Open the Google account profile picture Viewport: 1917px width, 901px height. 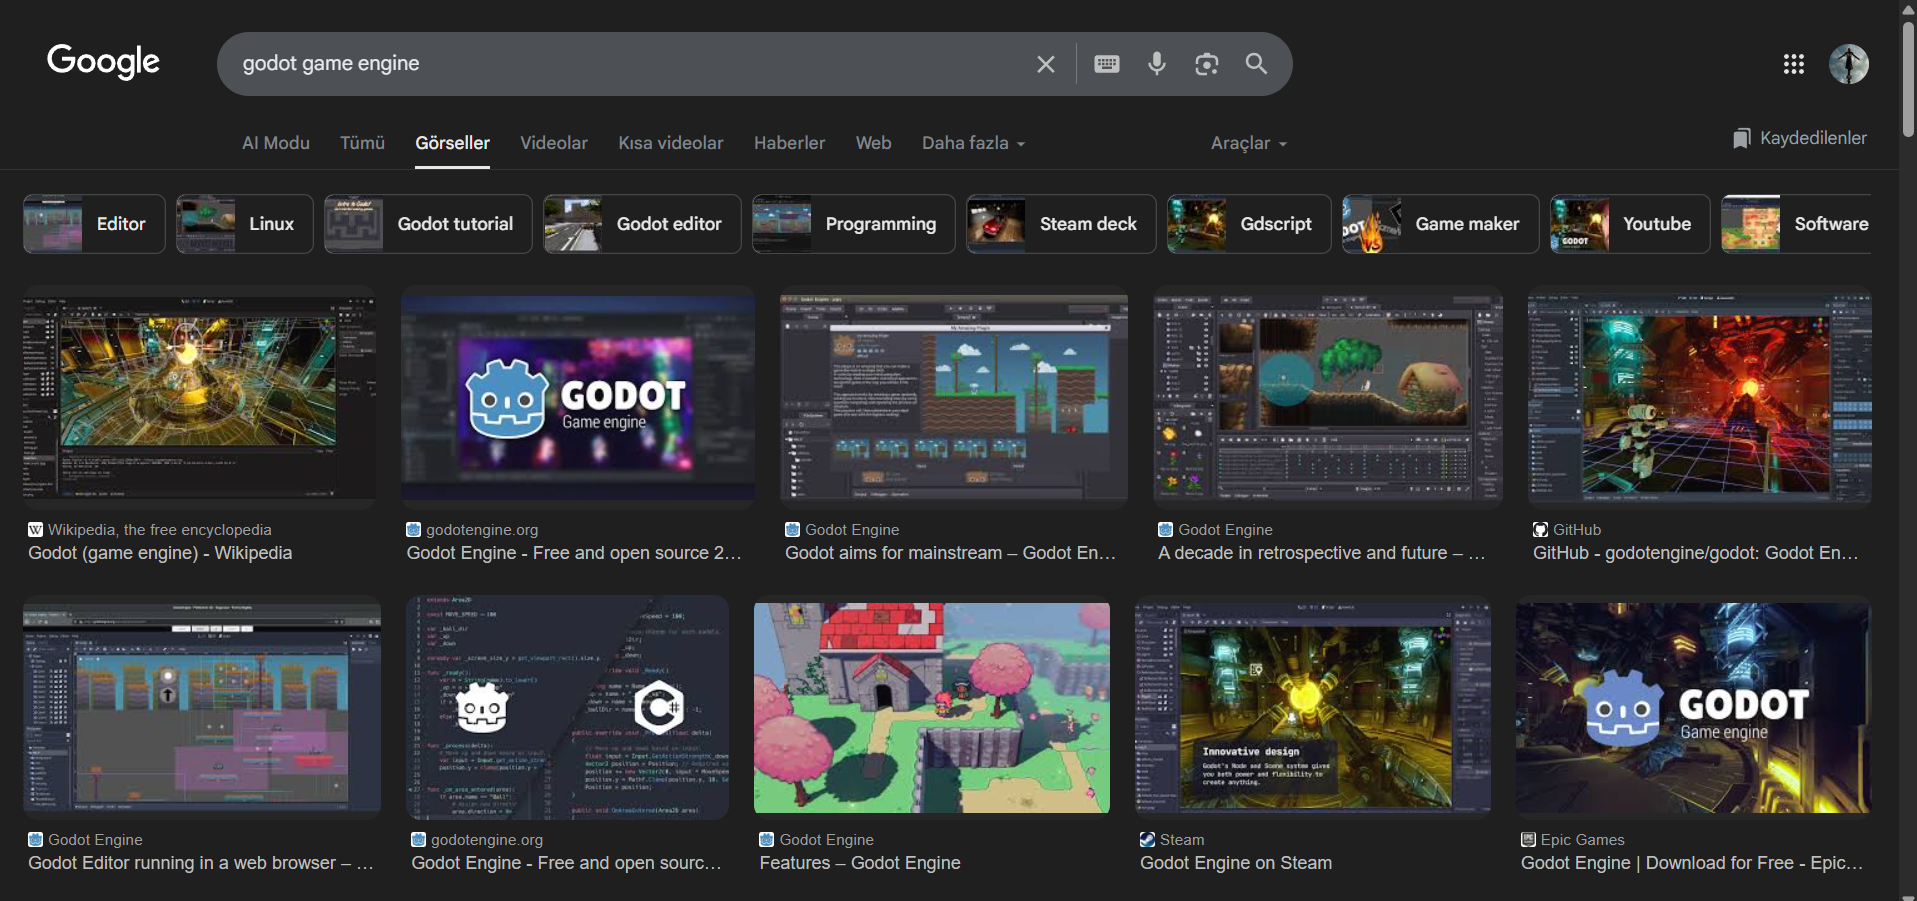(x=1848, y=64)
